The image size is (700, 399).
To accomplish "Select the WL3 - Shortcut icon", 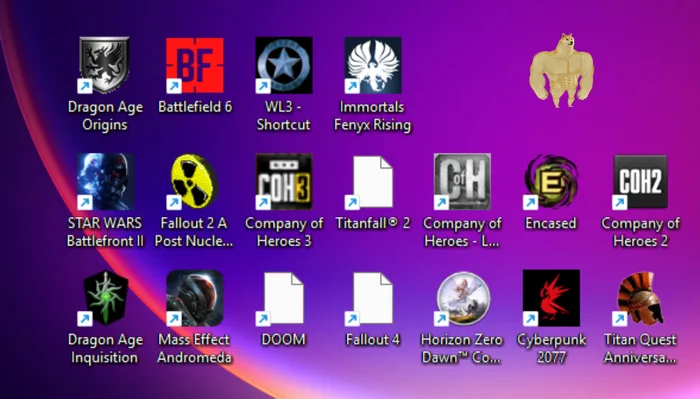I will [x=283, y=65].
